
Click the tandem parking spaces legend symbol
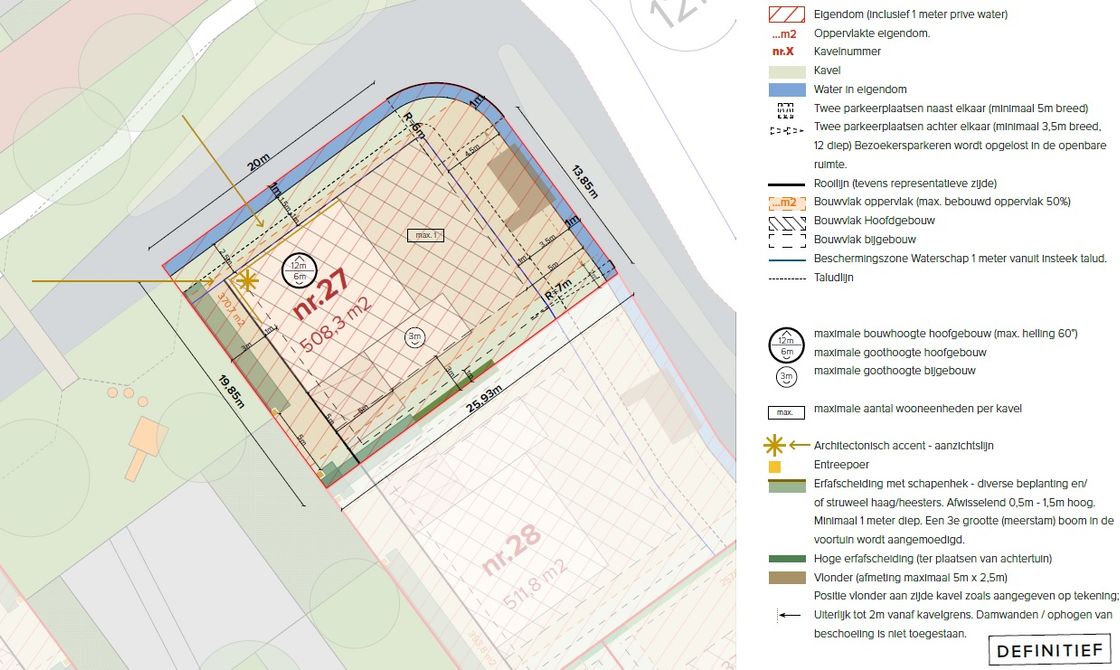pos(786,128)
